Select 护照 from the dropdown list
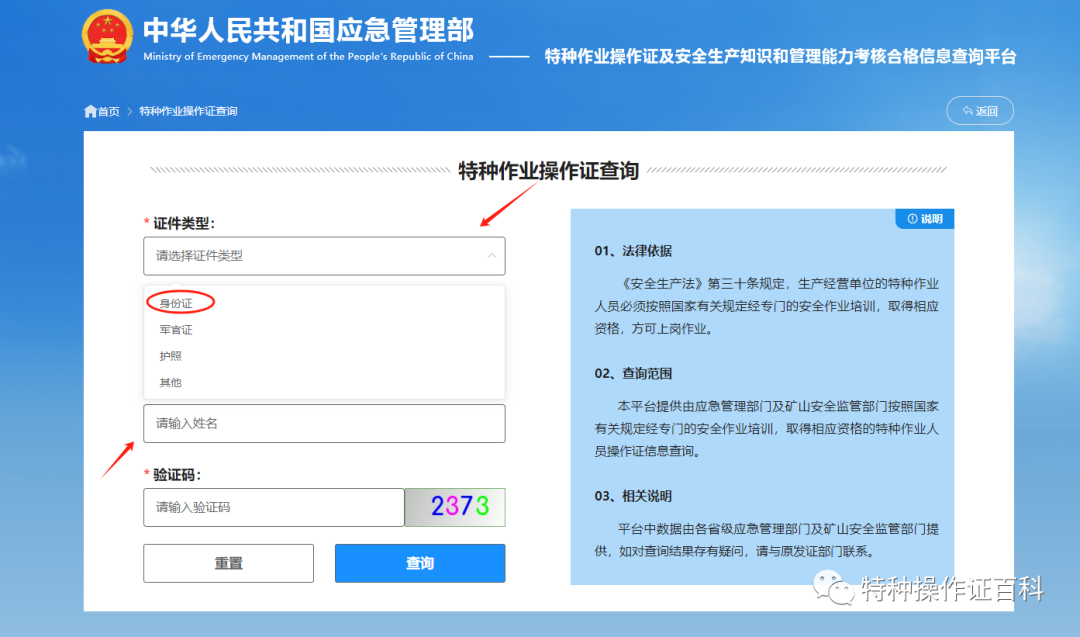The height and width of the screenshot is (637, 1080). click(171, 356)
